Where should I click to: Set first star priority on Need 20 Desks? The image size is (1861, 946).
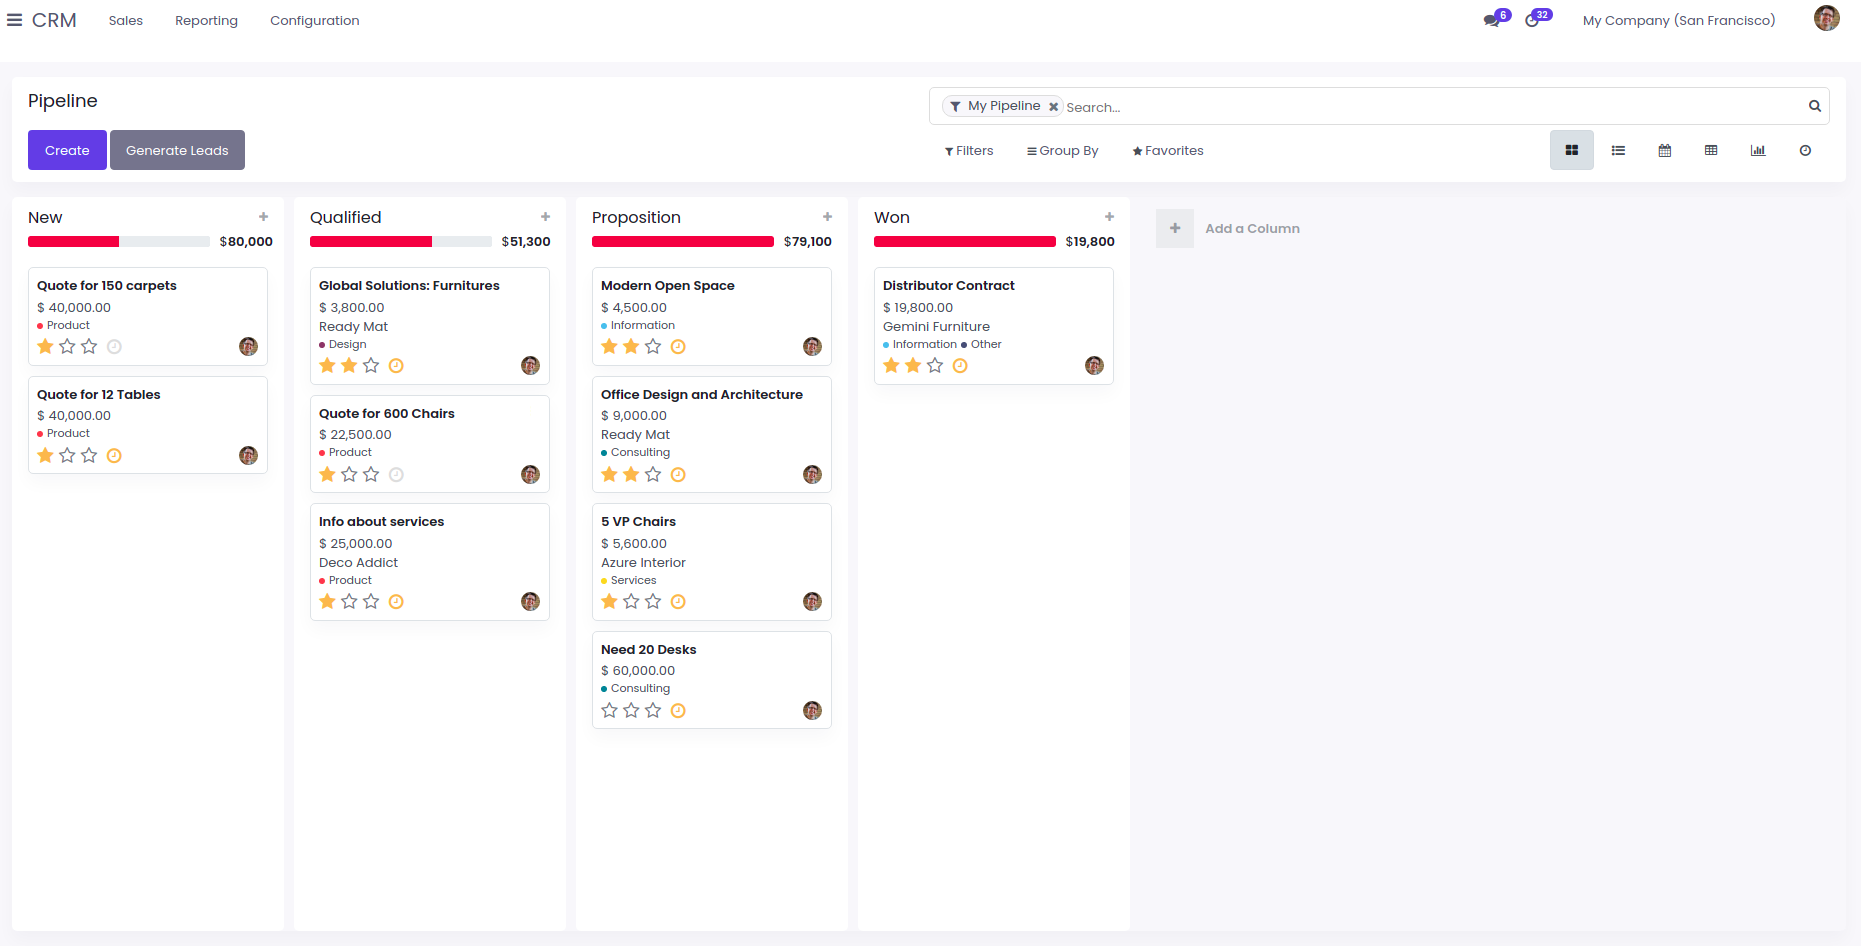(x=609, y=711)
